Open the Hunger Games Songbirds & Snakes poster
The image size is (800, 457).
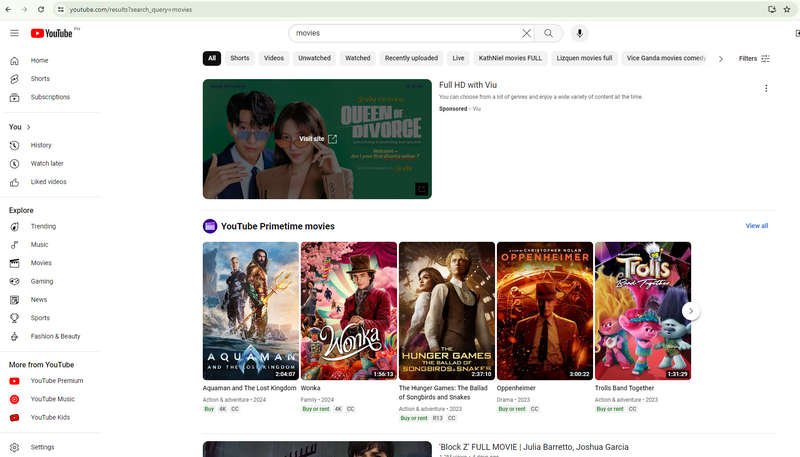click(x=447, y=311)
